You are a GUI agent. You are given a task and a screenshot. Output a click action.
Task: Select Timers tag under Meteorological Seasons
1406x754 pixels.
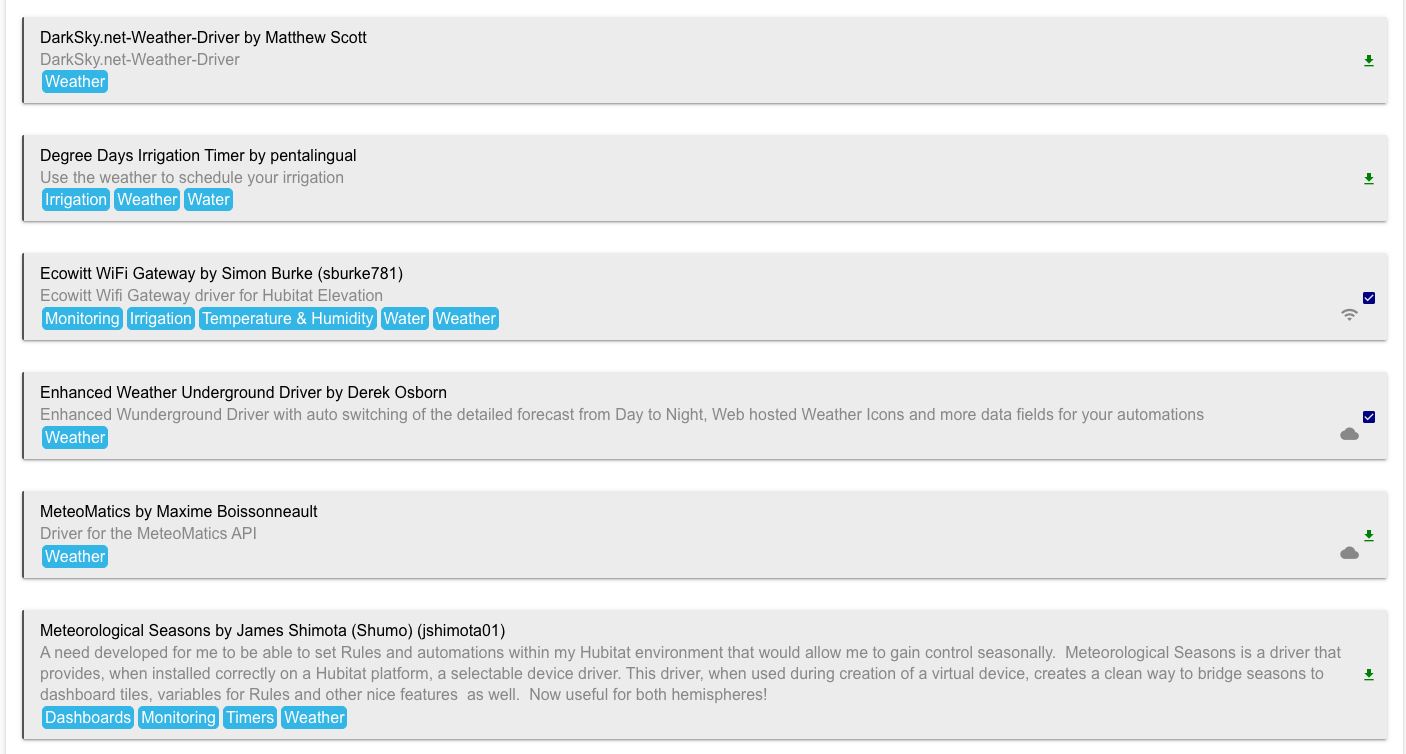click(250, 718)
